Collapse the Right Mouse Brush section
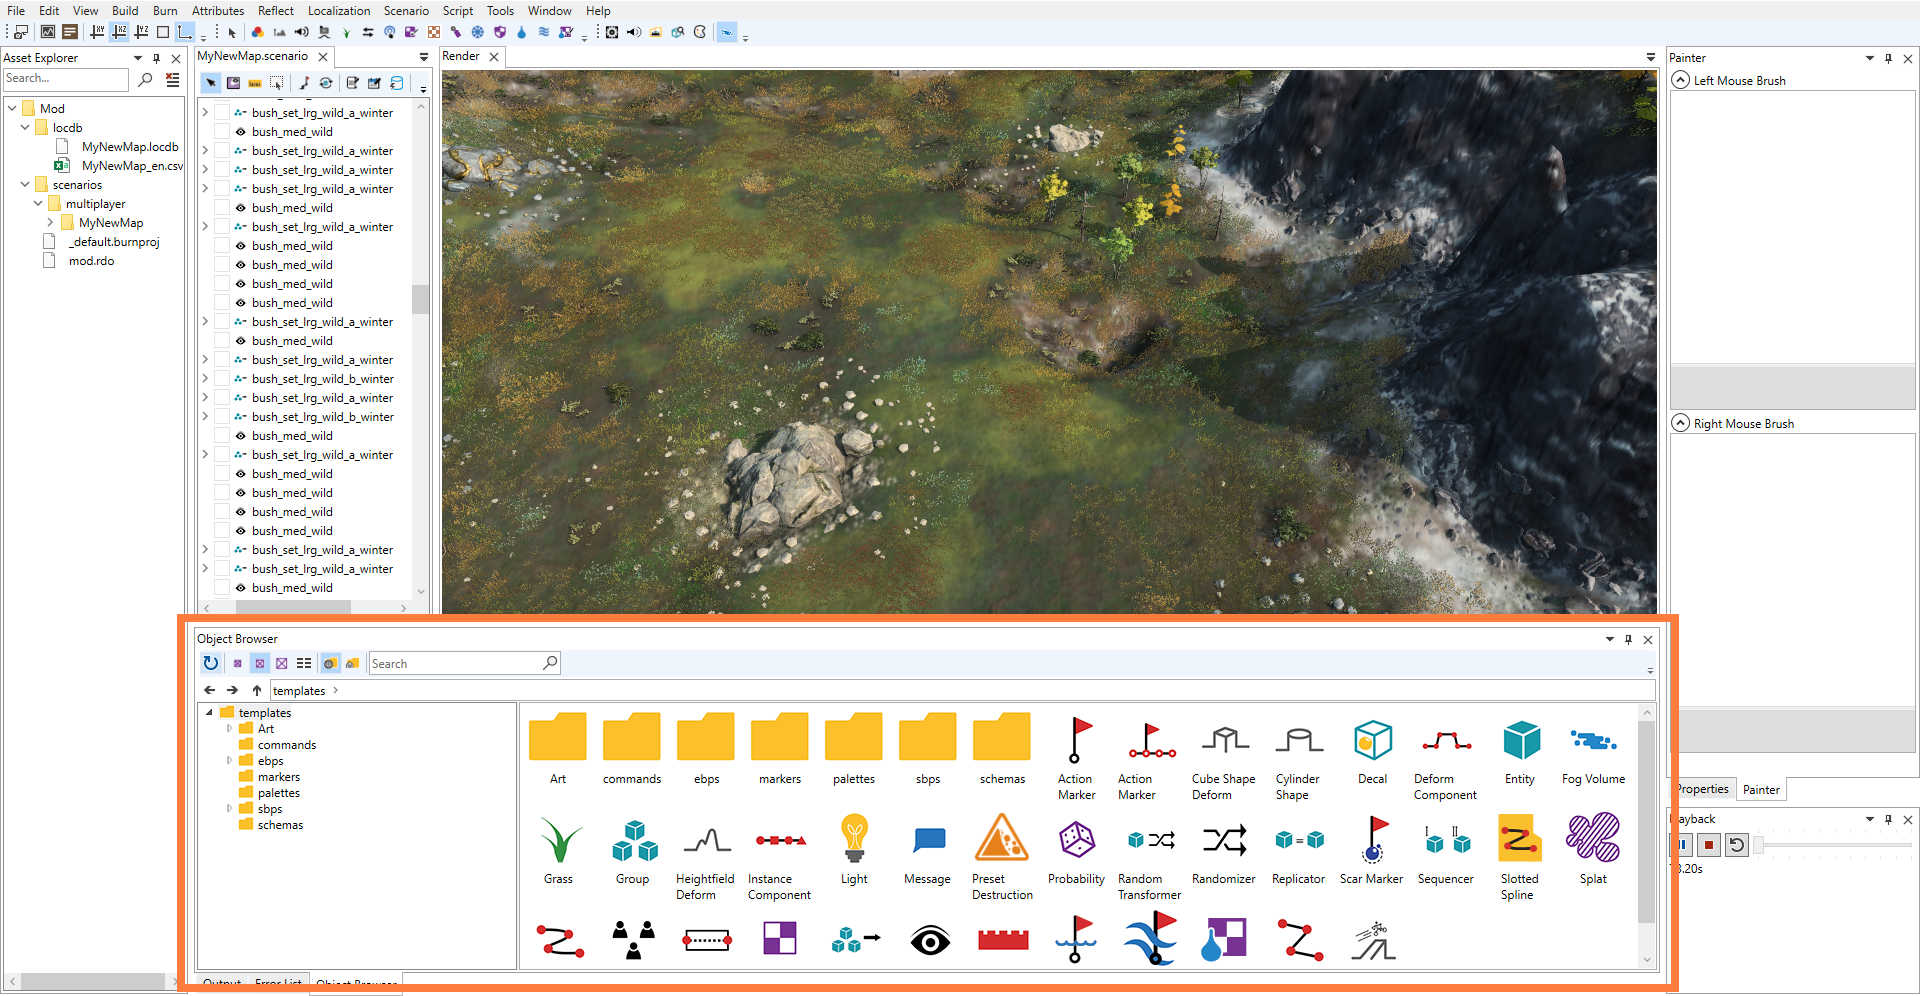 (x=1681, y=423)
